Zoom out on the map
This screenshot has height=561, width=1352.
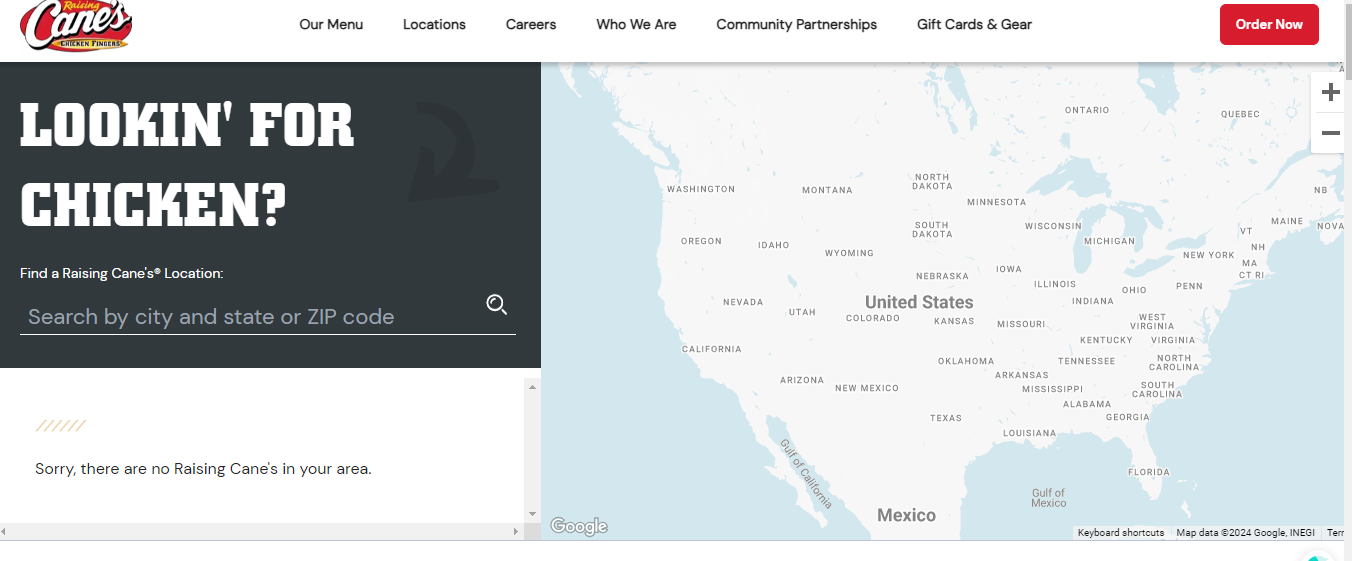(1330, 133)
